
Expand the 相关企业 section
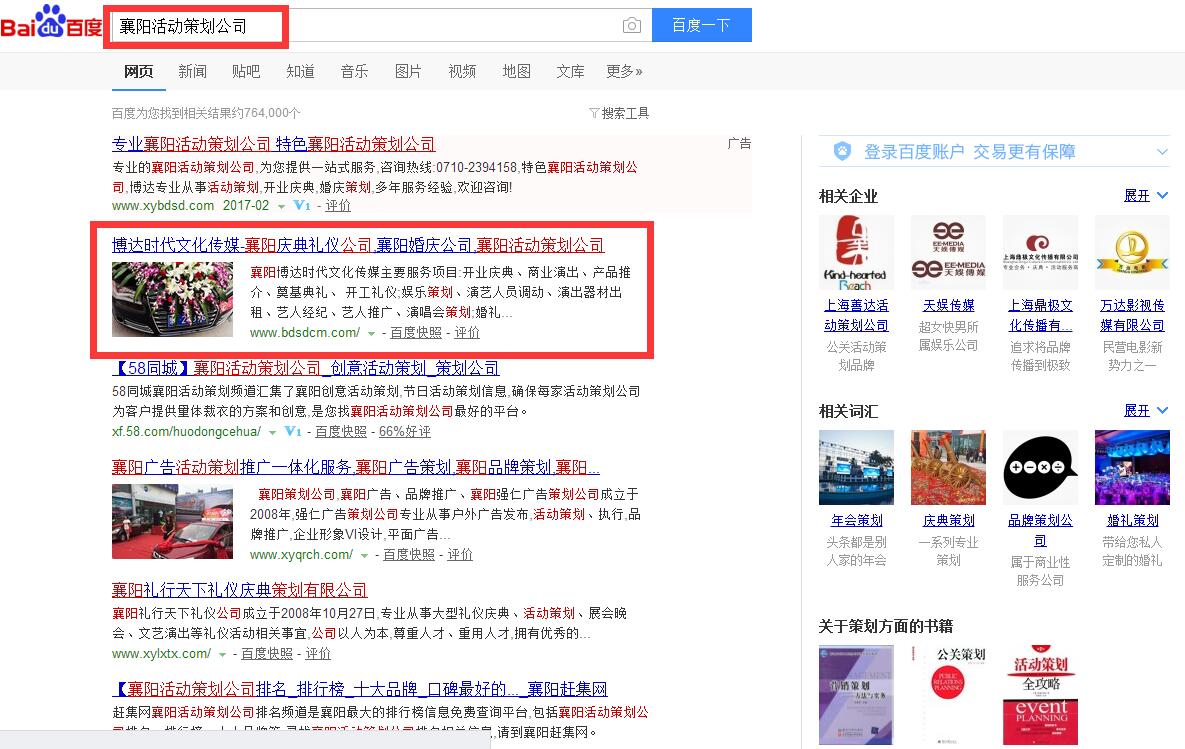1146,196
